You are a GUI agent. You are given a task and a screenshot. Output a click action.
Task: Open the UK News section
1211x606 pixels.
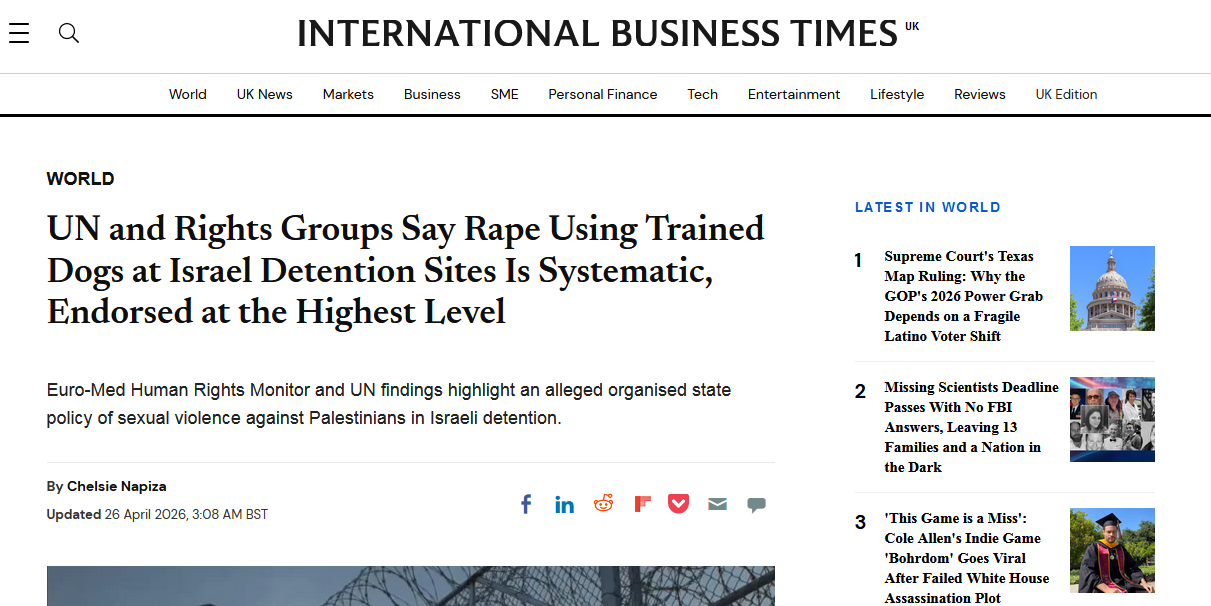tap(265, 94)
